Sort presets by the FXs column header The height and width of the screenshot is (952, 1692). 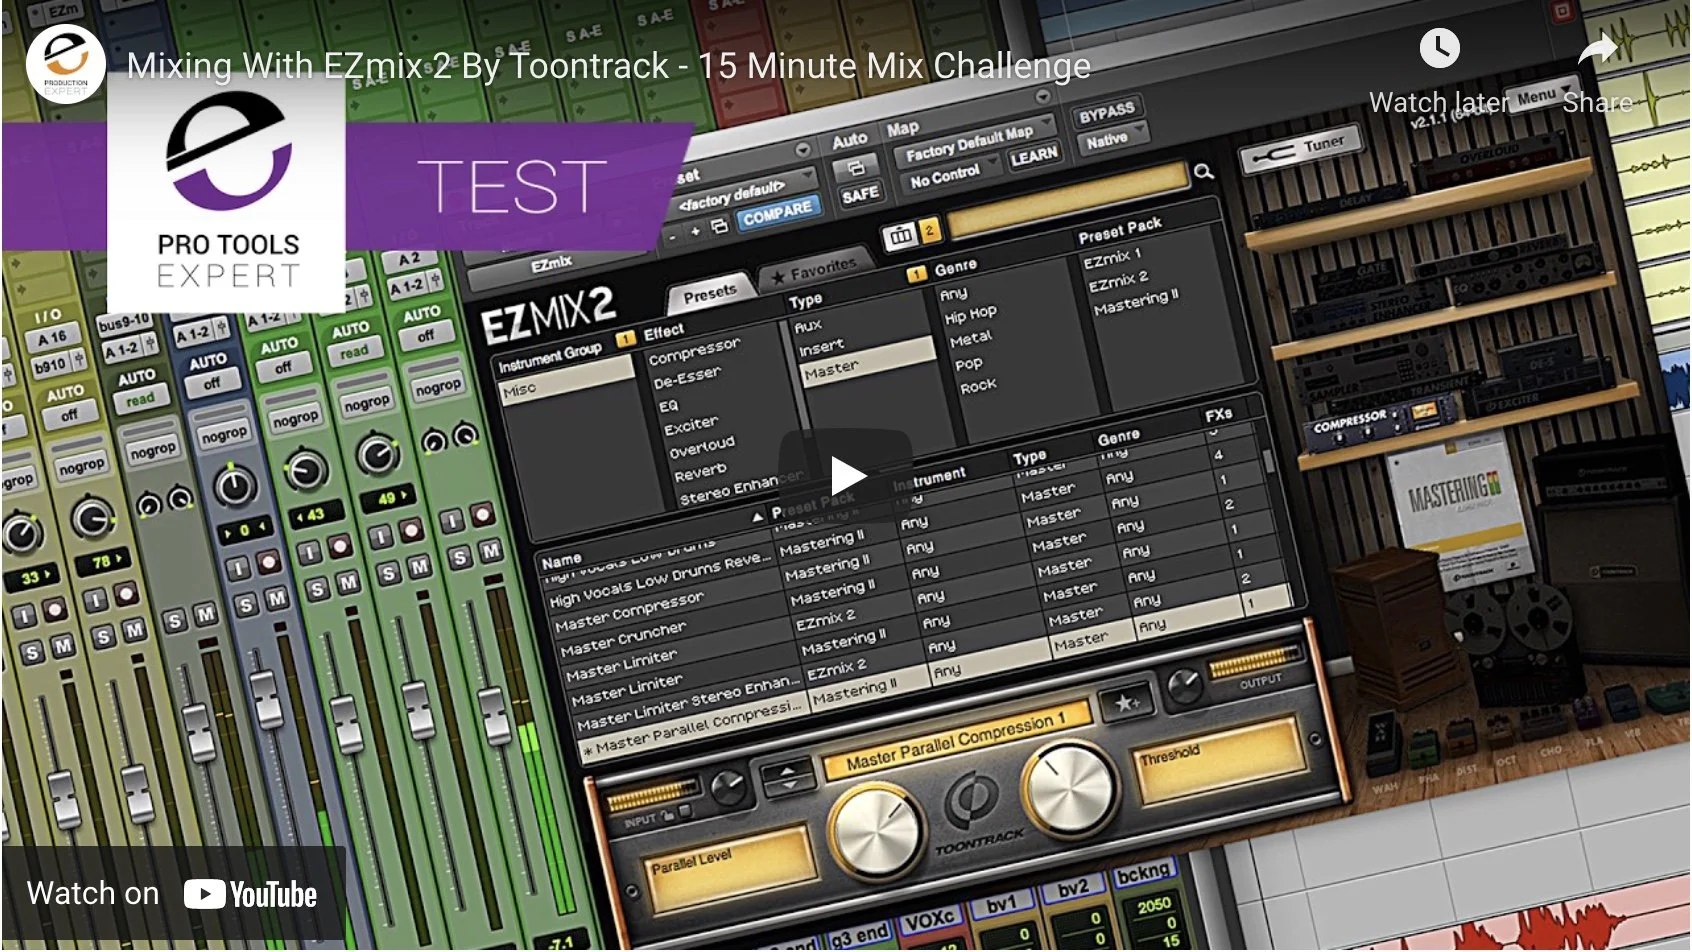click(x=1218, y=415)
